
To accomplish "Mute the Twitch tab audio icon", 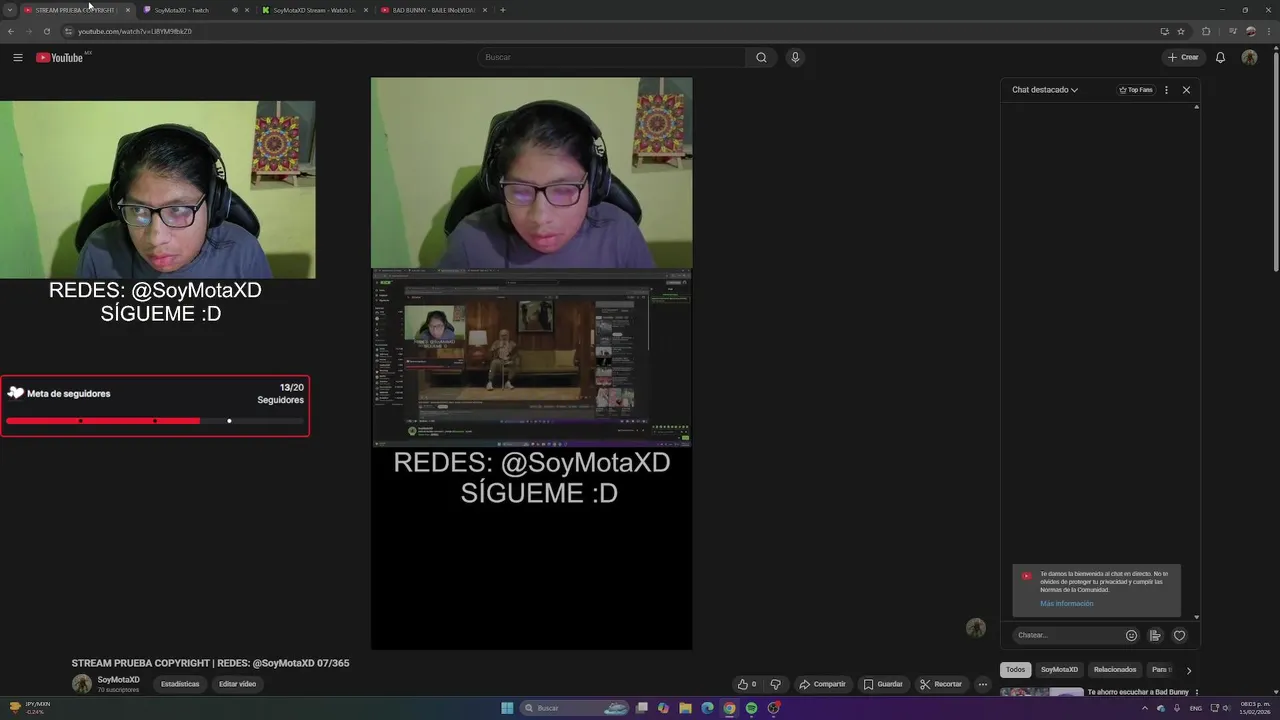I will click(x=234, y=10).
